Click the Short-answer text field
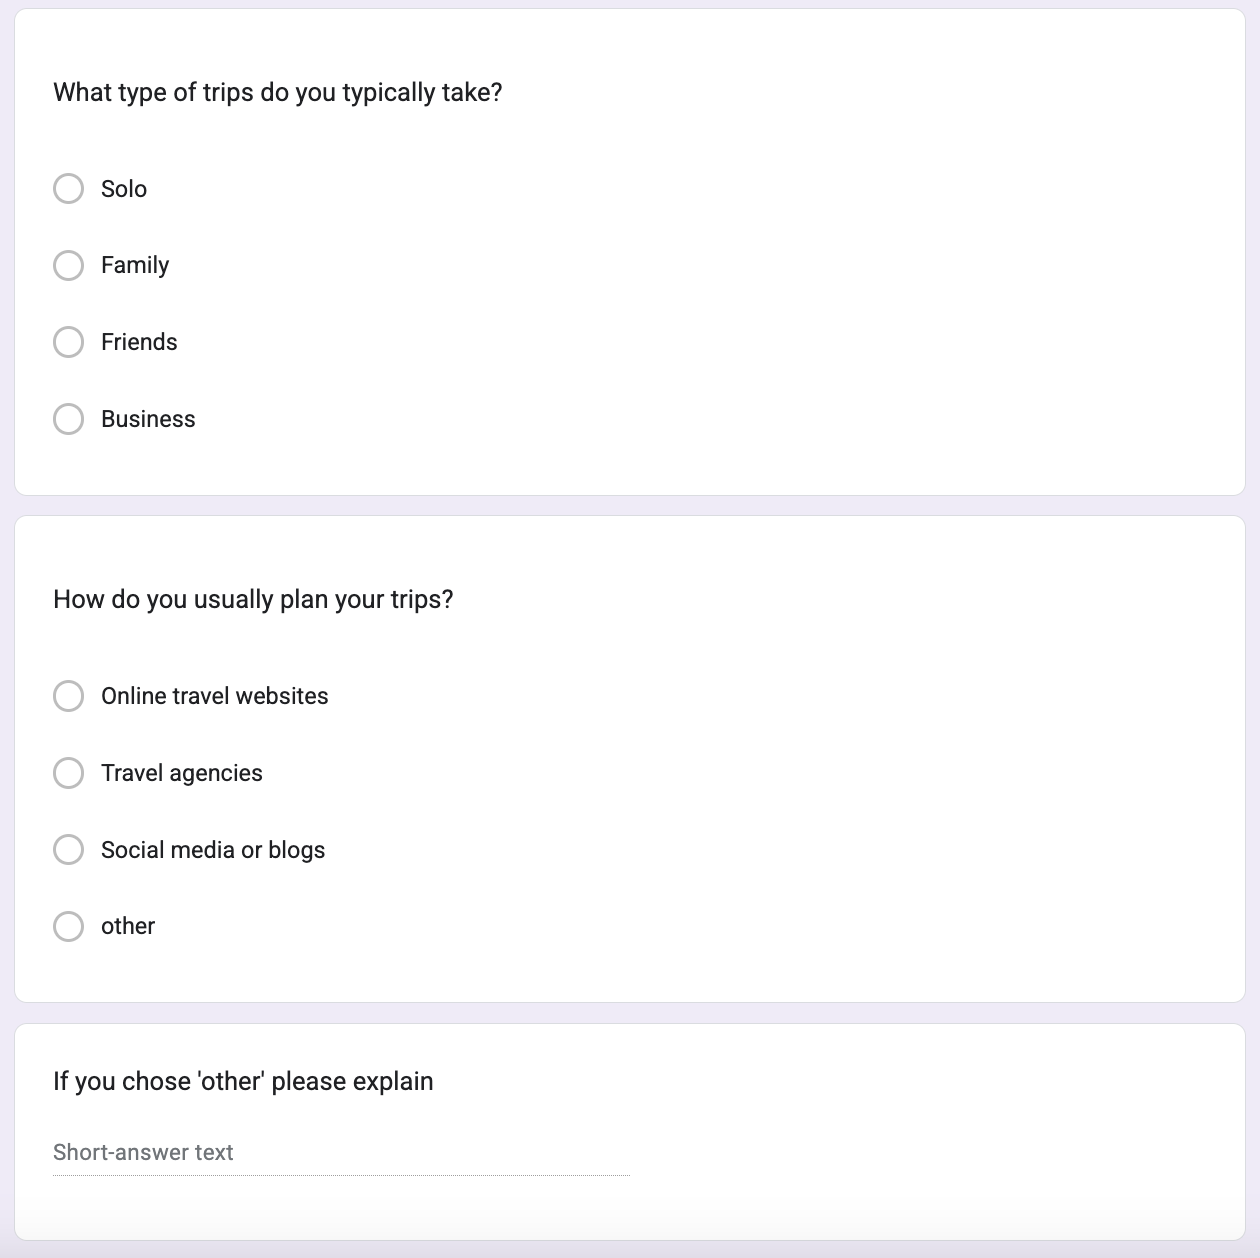1260x1258 pixels. point(340,1153)
